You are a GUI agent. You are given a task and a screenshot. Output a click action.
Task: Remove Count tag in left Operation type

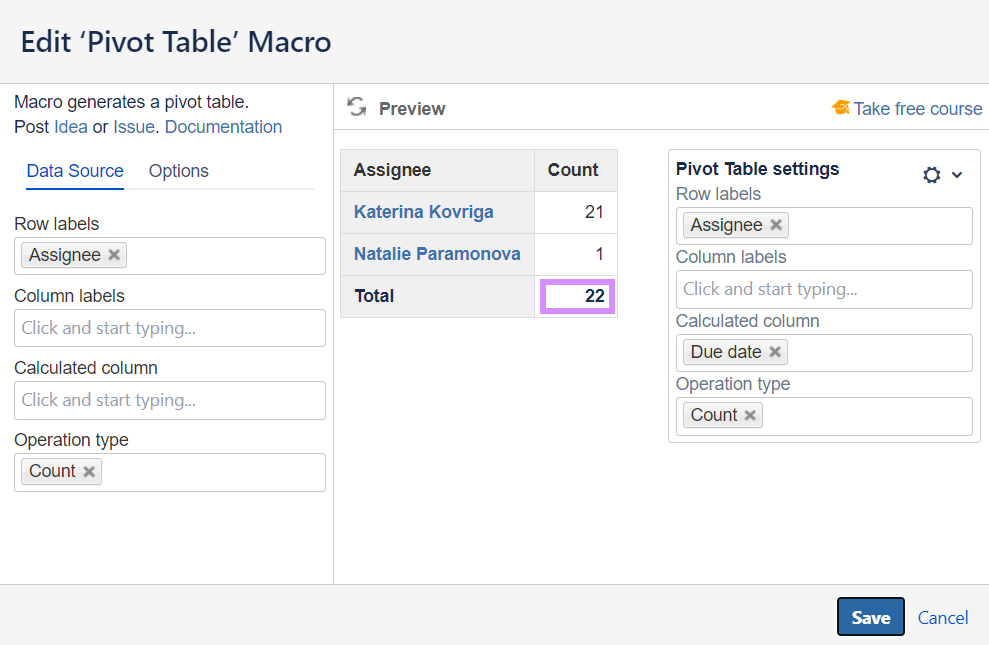(89, 471)
